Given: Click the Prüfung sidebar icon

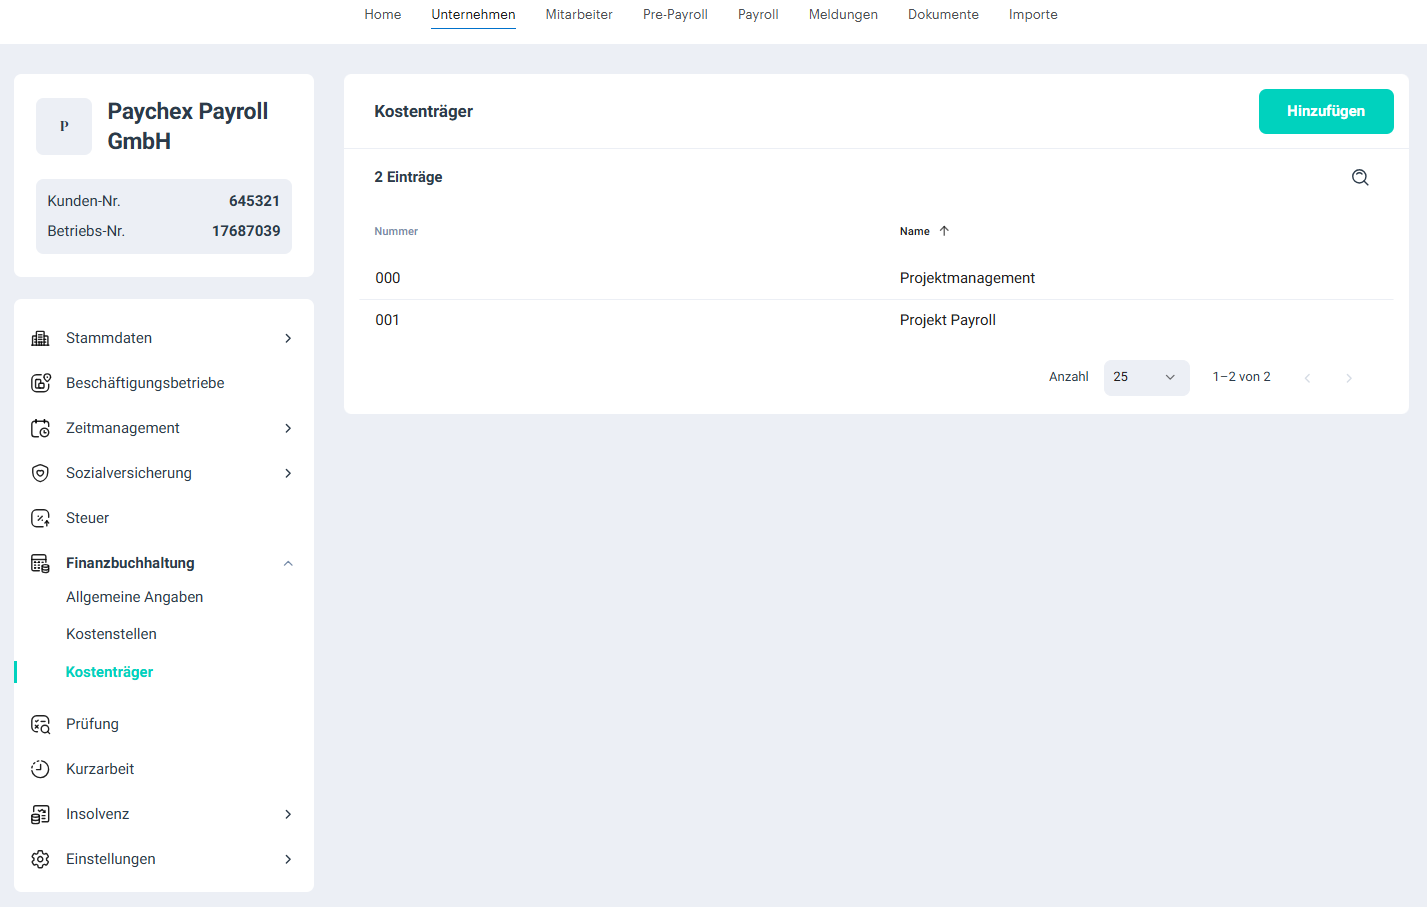Looking at the screenshot, I should point(40,724).
